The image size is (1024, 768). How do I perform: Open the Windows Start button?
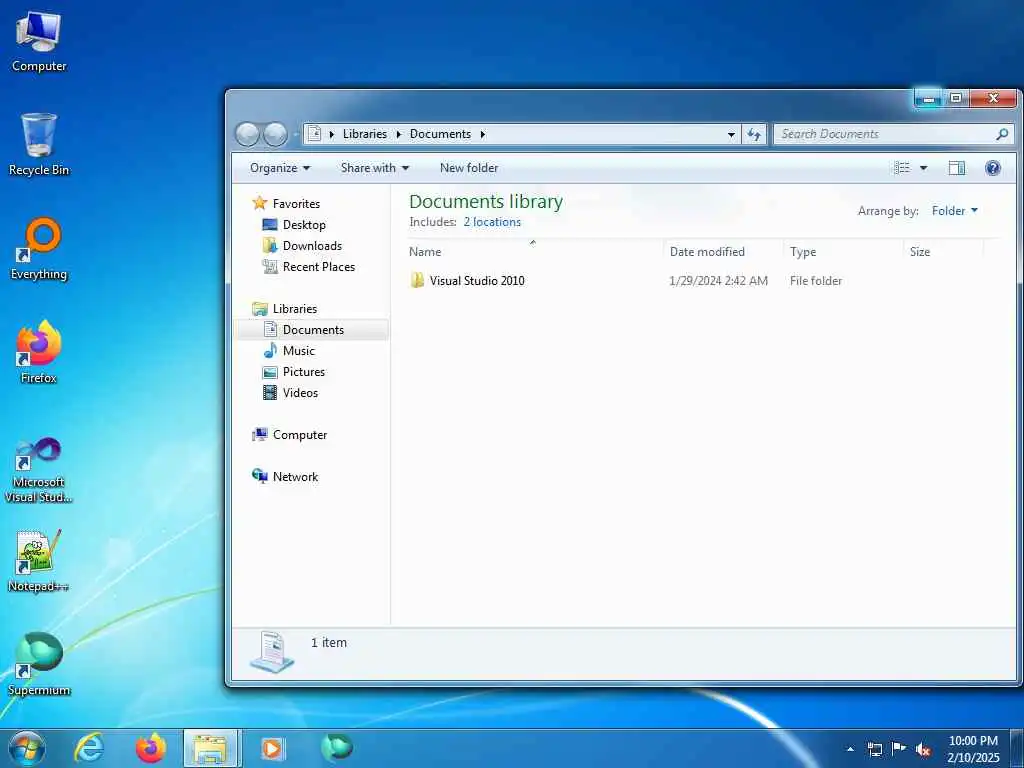[x=26, y=748]
